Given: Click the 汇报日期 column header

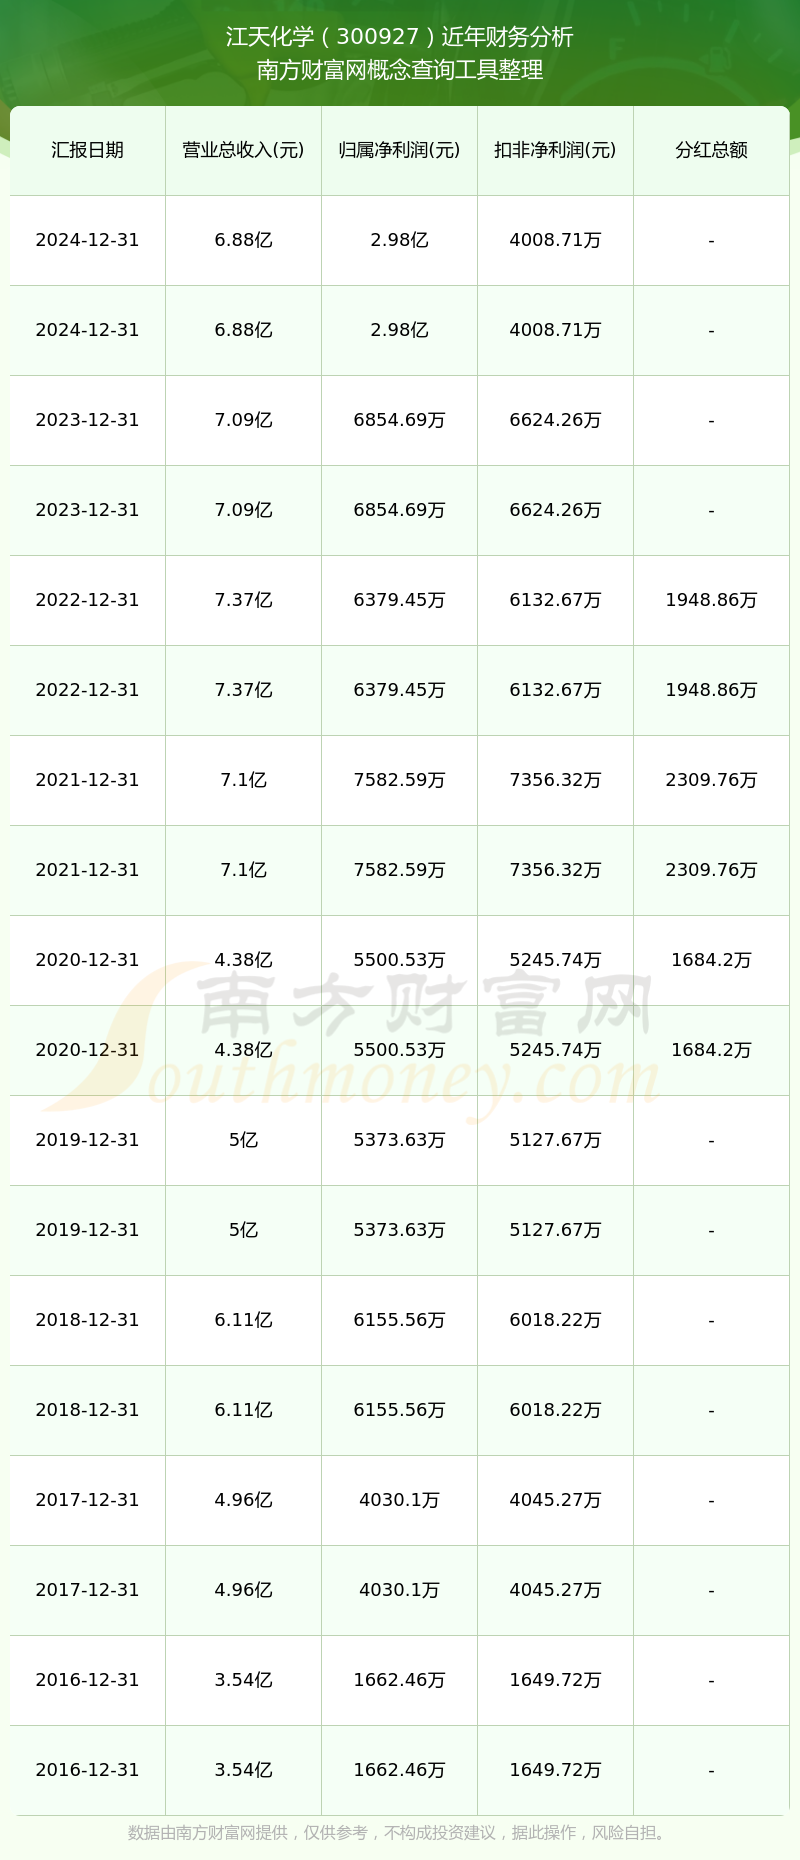Looking at the screenshot, I should tap(87, 150).
